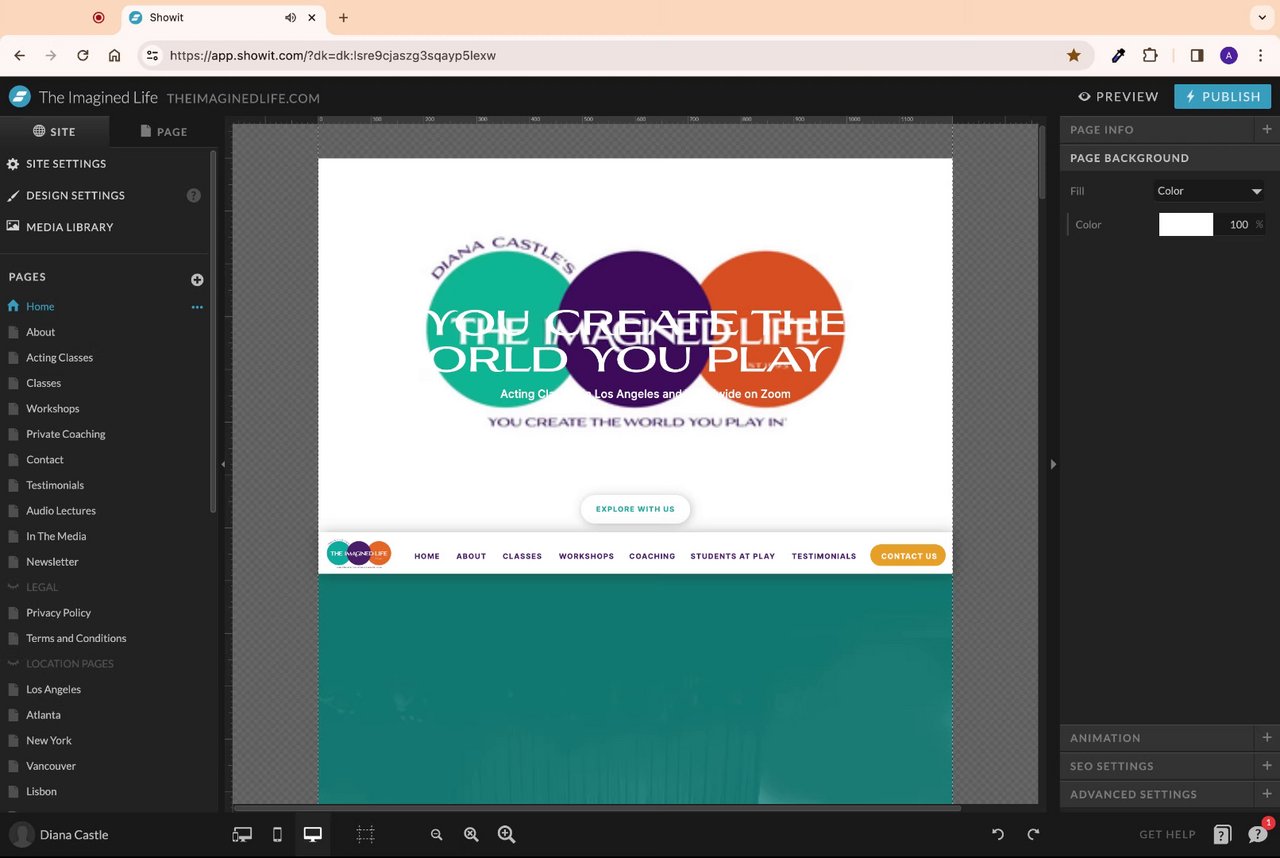Viewport: 1280px width, 858px height.
Task: Click the color opacity value field
Action: 1239,225
